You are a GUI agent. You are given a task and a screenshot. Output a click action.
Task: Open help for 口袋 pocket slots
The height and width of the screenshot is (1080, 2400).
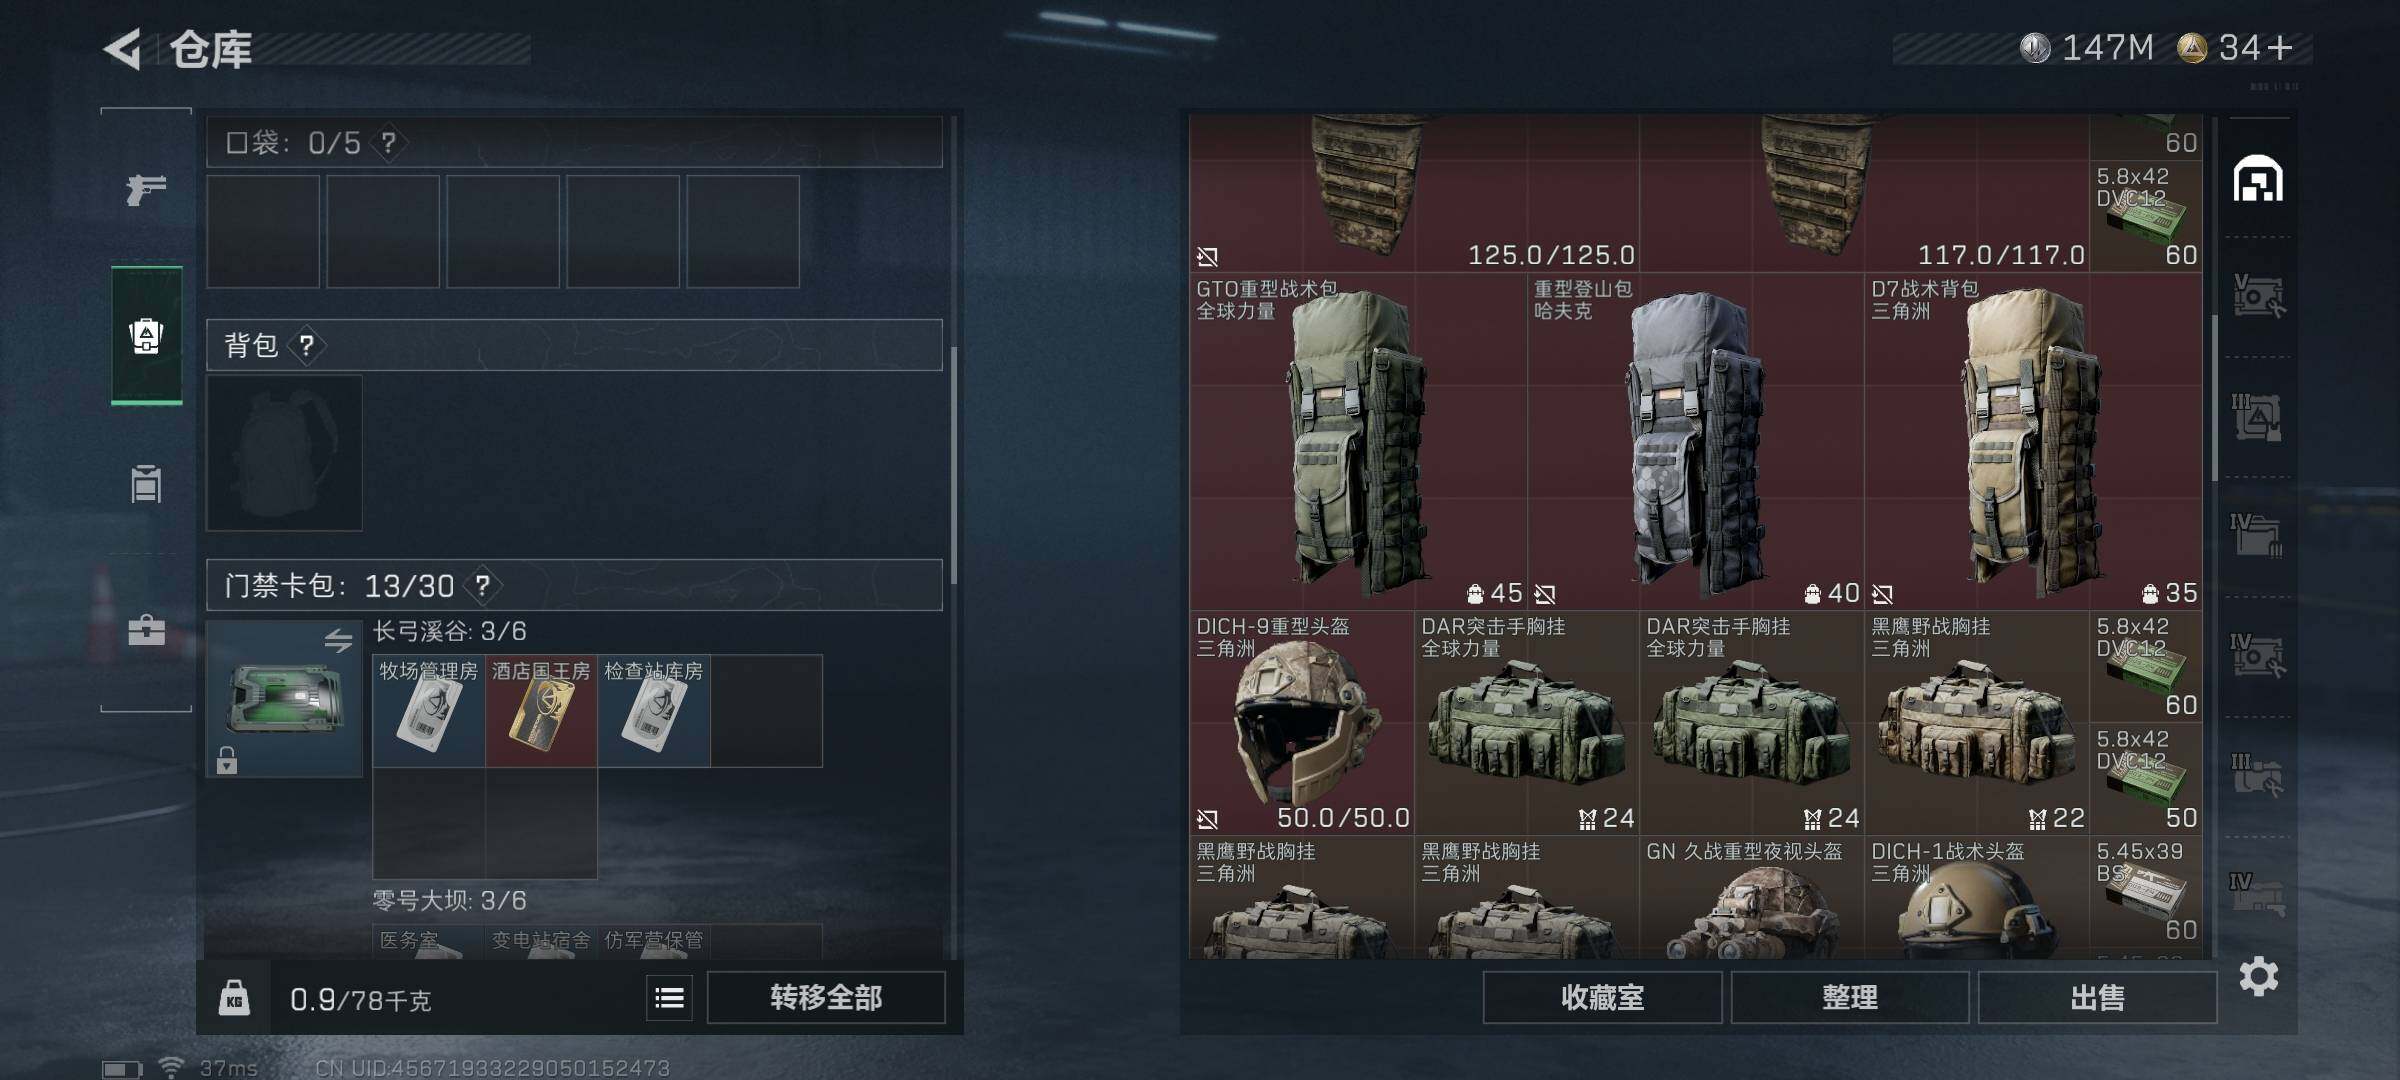388,143
